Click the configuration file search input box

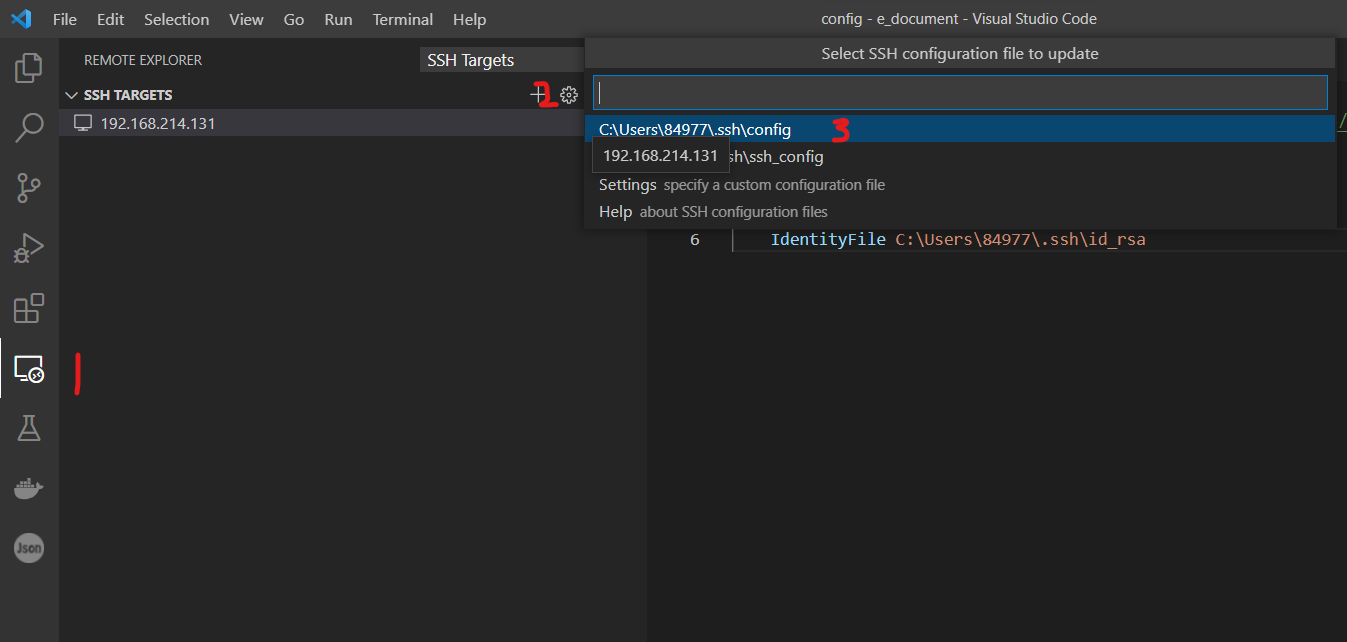tap(960, 93)
